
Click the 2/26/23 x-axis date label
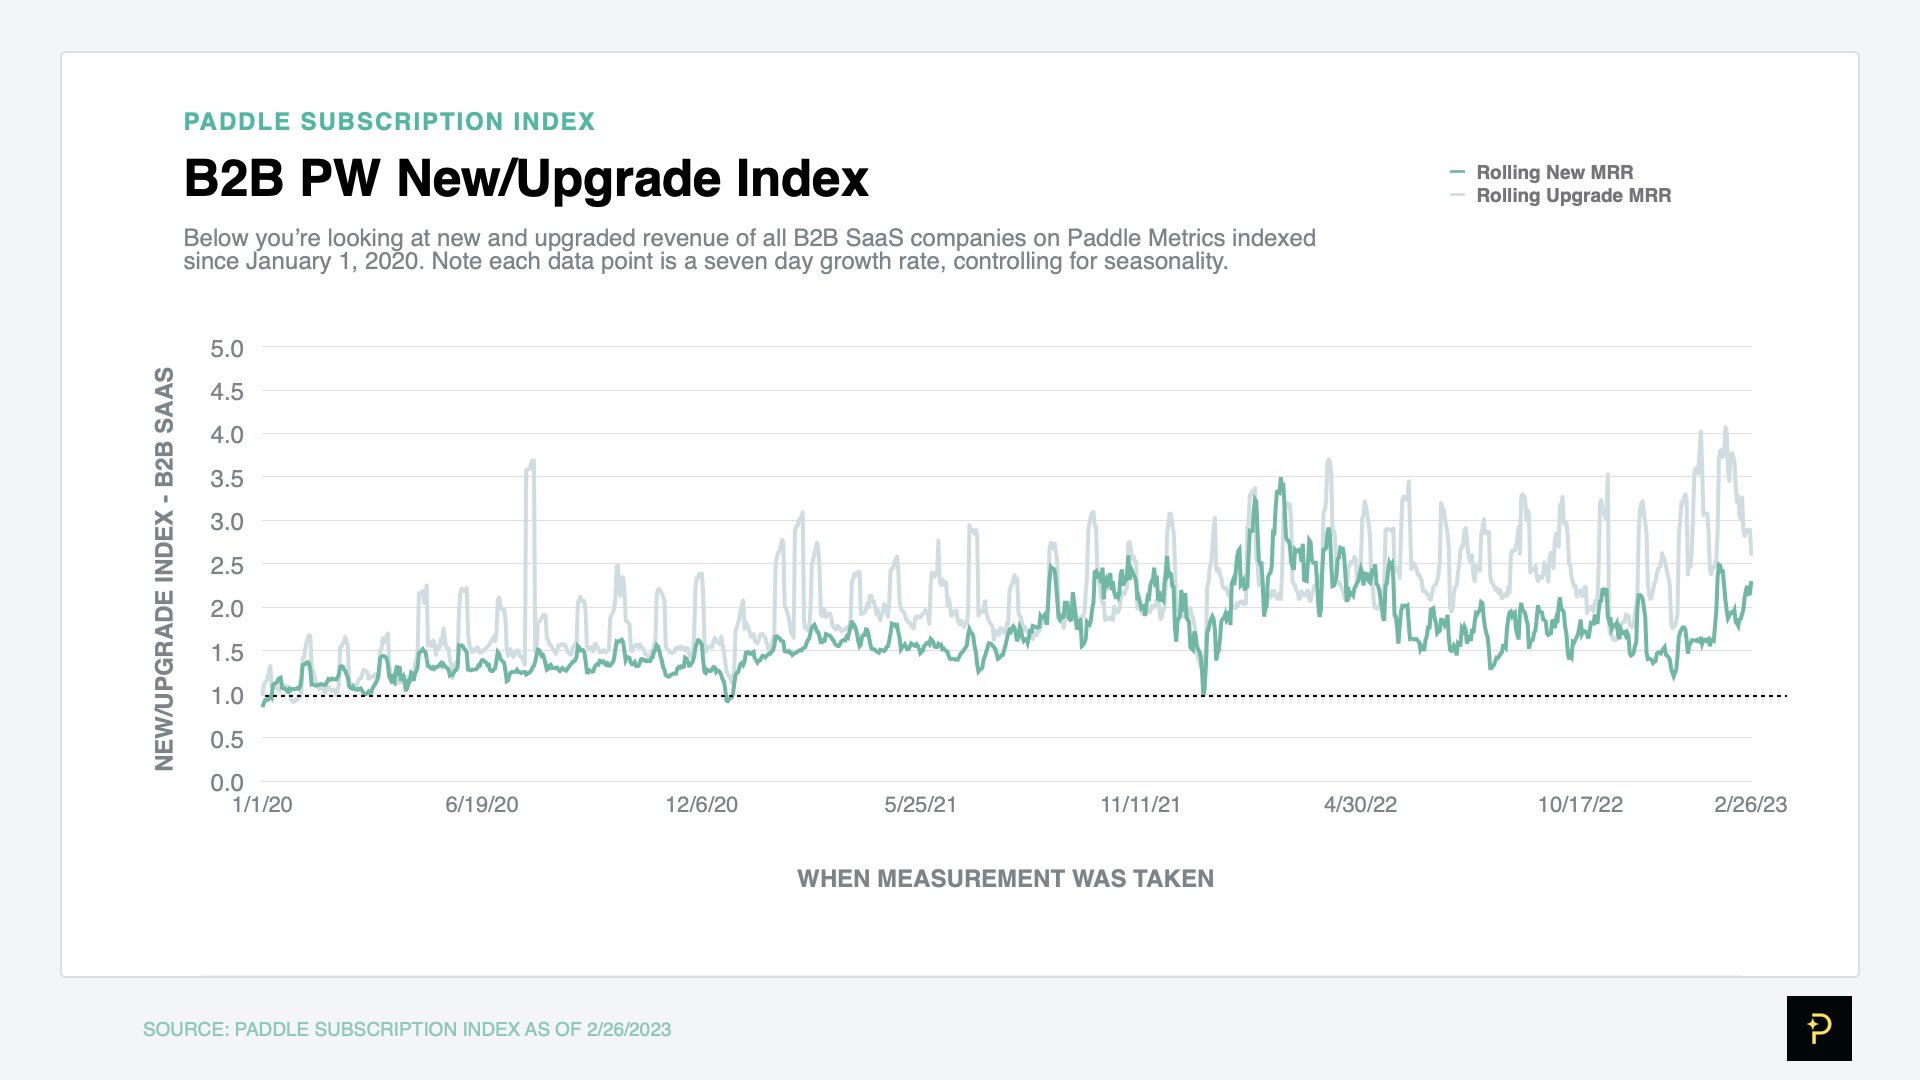point(1750,805)
